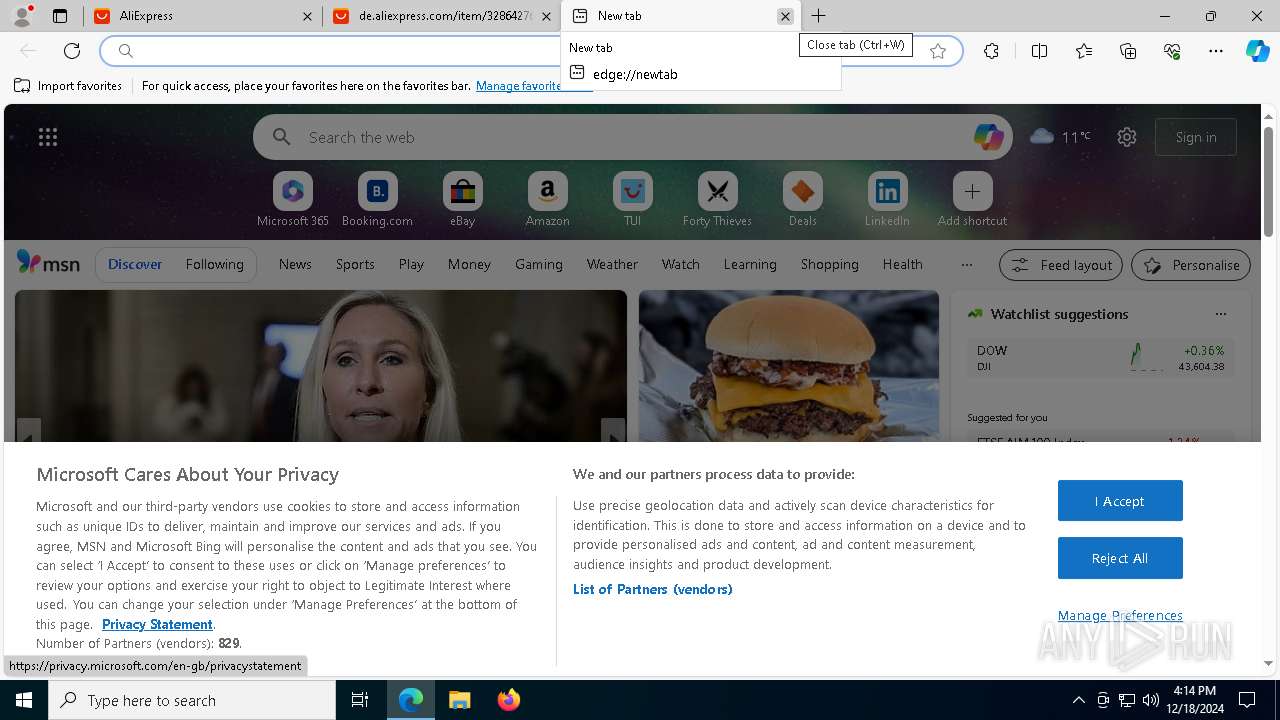Open the Favorites hub
Viewport: 1280px width, 720px height.
click(1084, 51)
